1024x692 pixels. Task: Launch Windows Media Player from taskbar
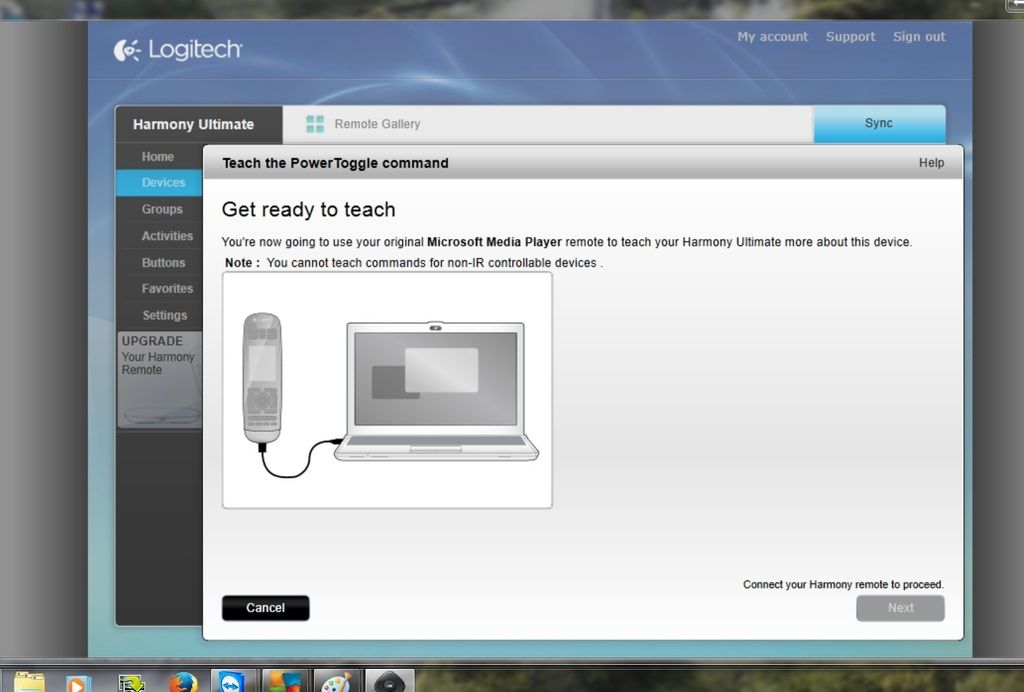(78, 683)
